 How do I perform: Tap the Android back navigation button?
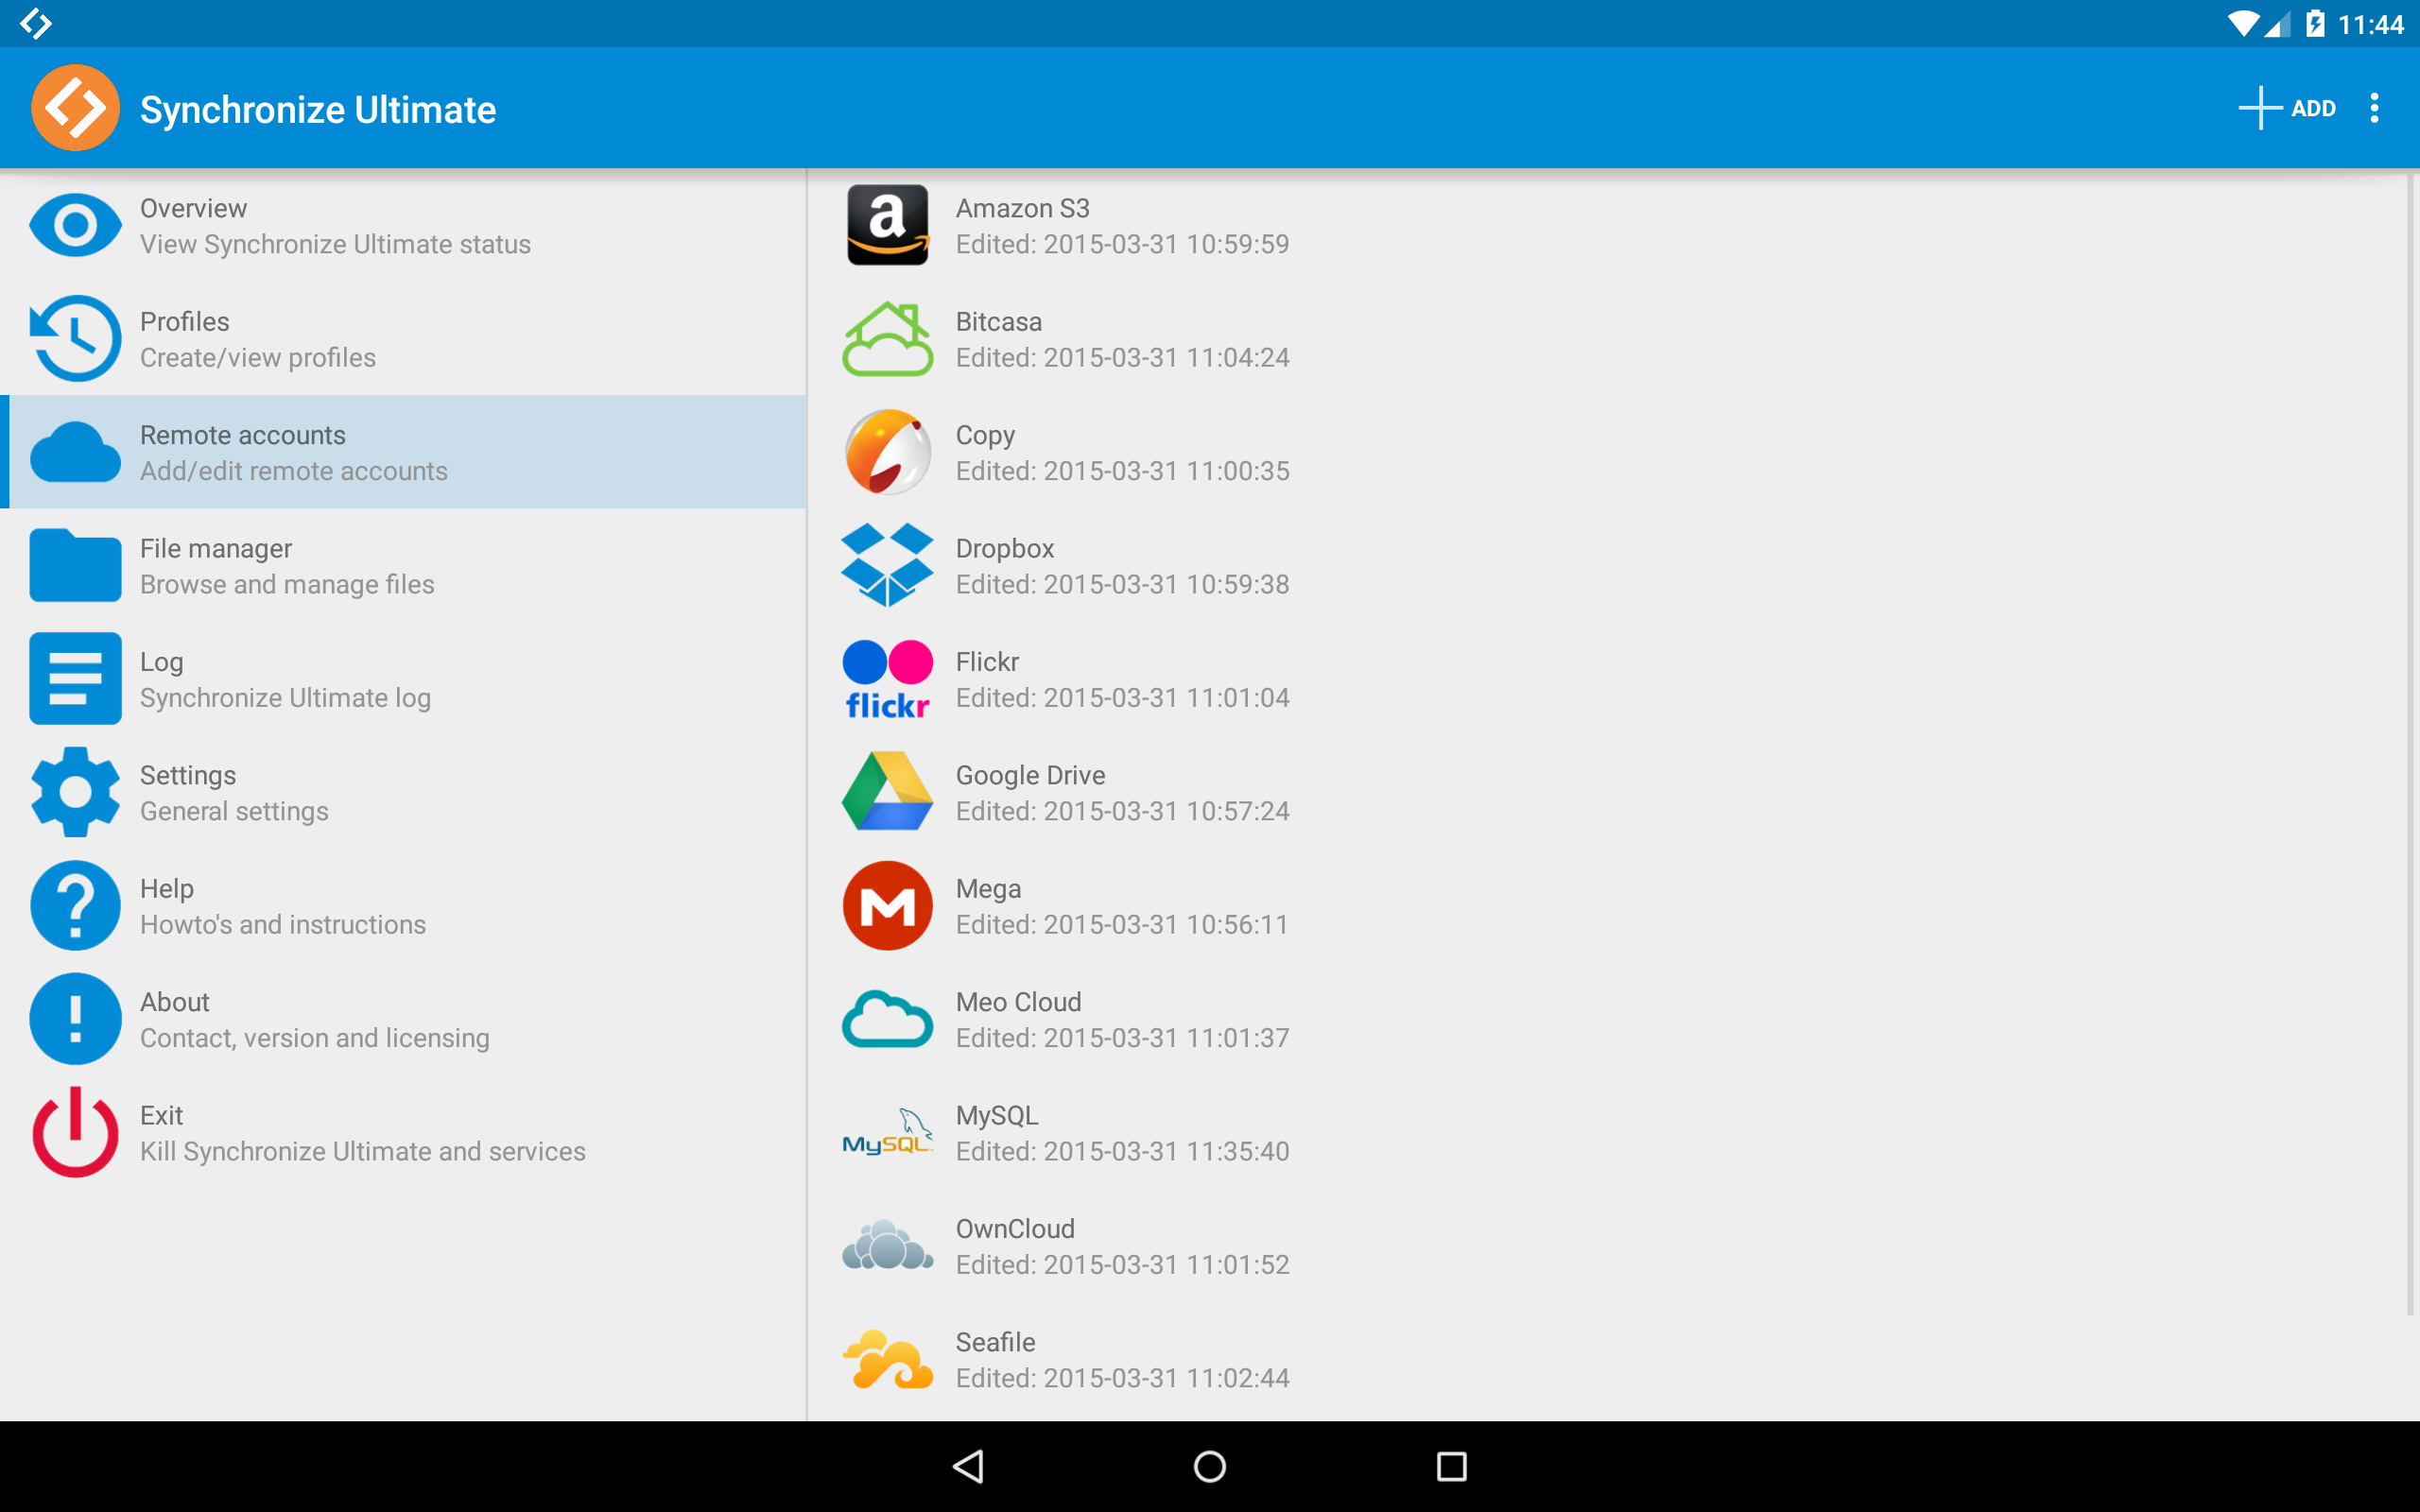click(968, 1466)
